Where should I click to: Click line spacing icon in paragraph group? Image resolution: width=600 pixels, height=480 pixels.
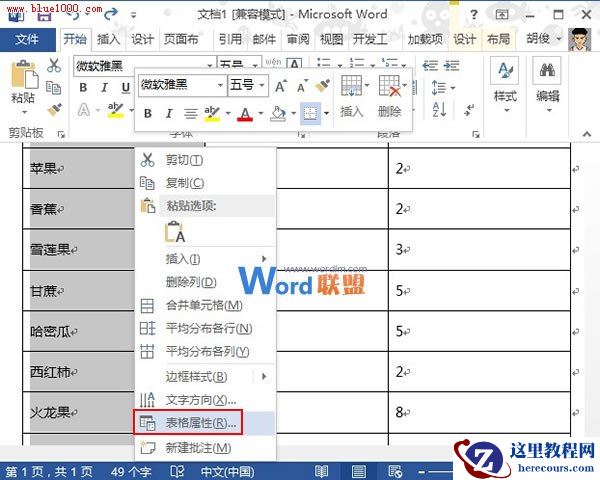(439, 88)
